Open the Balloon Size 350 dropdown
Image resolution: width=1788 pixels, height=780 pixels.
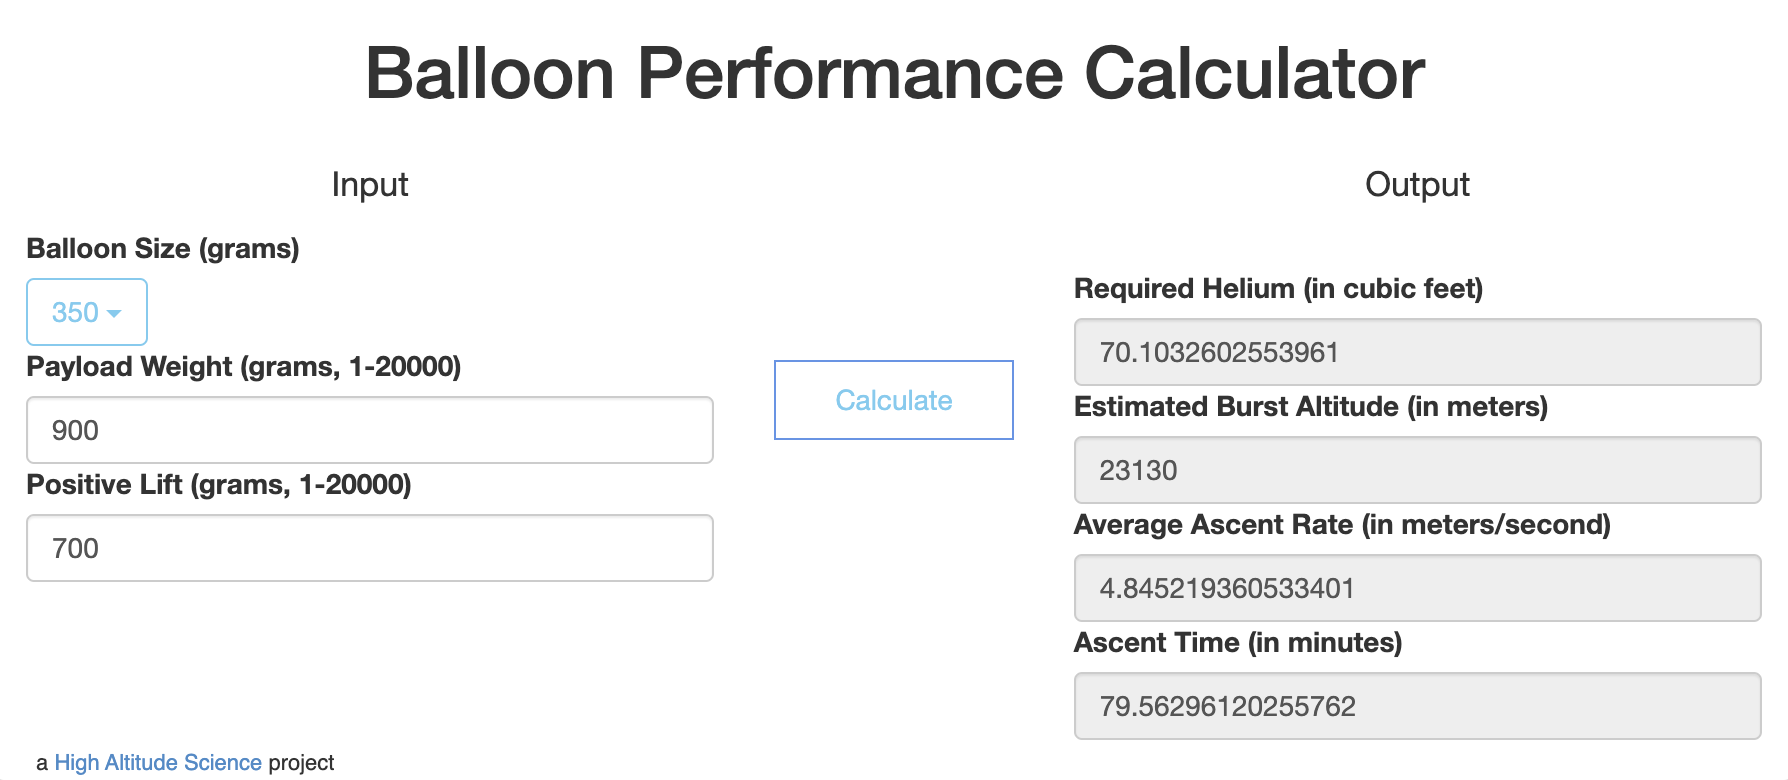86,312
